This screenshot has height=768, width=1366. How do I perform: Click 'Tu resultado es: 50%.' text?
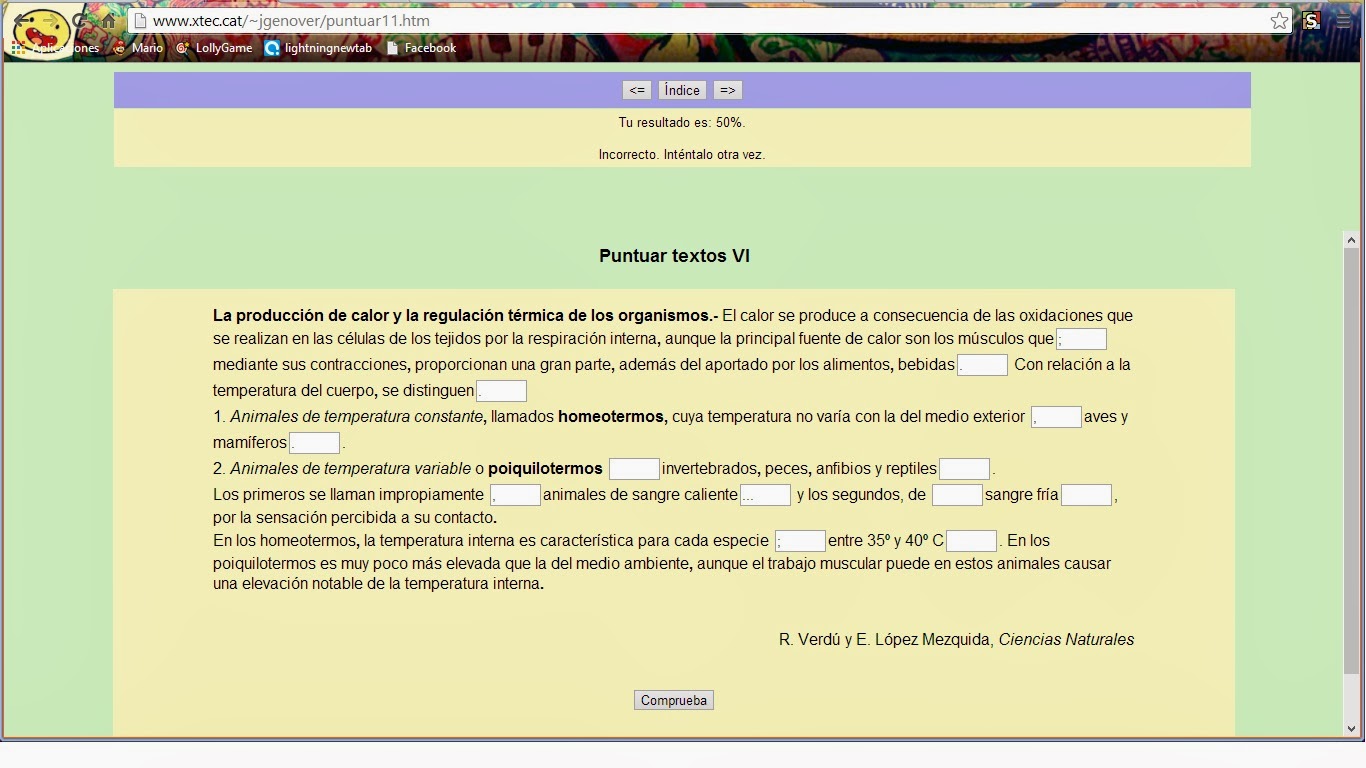682,123
